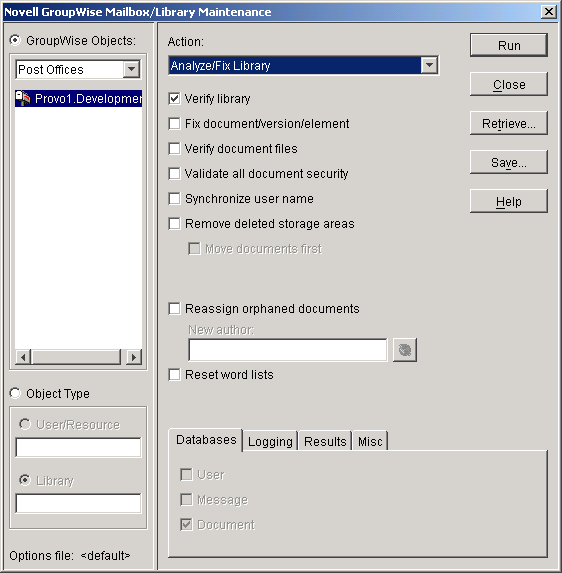Open the Results tab
The height and width of the screenshot is (573, 562).
tap(325, 441)
